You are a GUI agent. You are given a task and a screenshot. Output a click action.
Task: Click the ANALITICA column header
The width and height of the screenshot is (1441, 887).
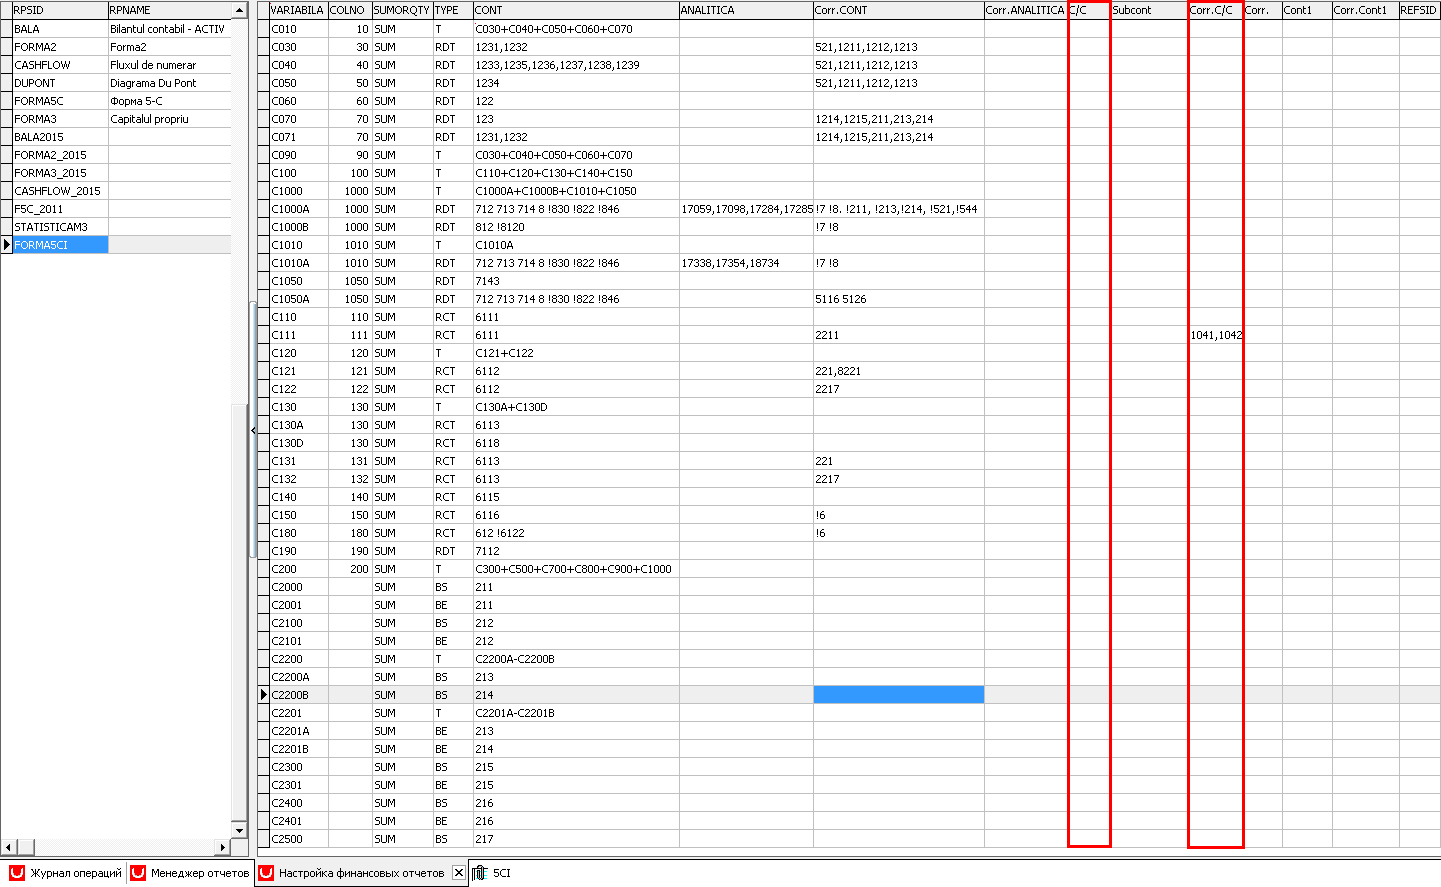[746, 10]
